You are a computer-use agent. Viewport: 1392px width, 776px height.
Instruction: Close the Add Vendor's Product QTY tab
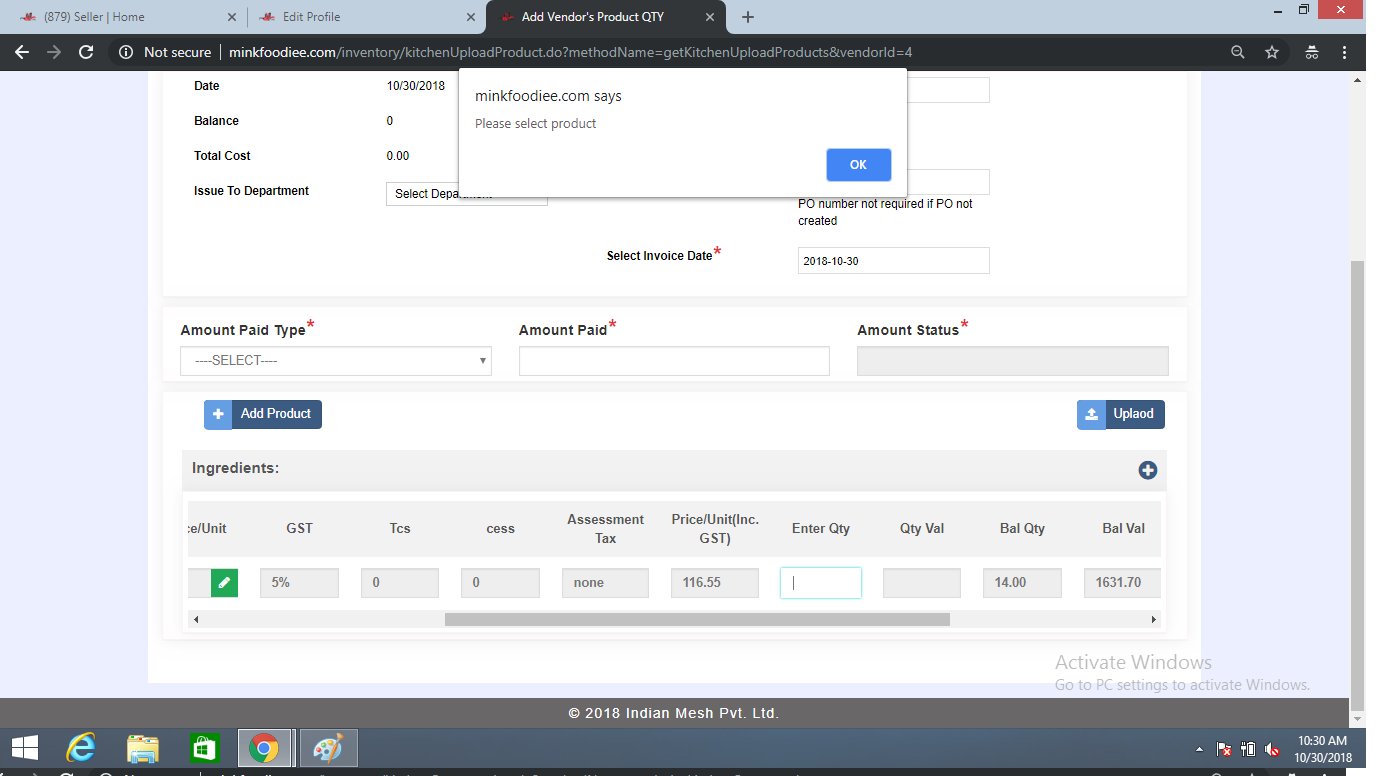[x=709, y=17]
